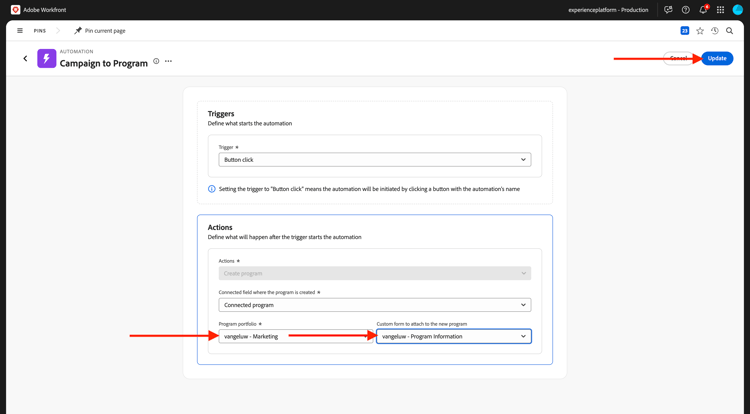Open the recent history clock icon
The height and width of the screenshot is (414, 750).
pyautogui.click(x=715, y=31)
